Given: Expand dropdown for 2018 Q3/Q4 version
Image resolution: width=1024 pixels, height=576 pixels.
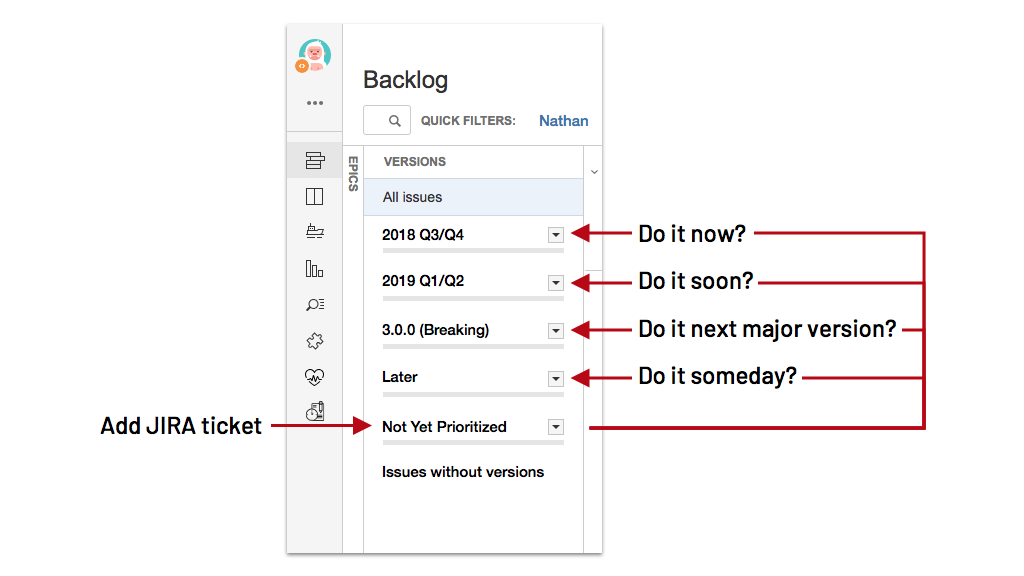Looking at the screenshot, I should tap(556, 235).
